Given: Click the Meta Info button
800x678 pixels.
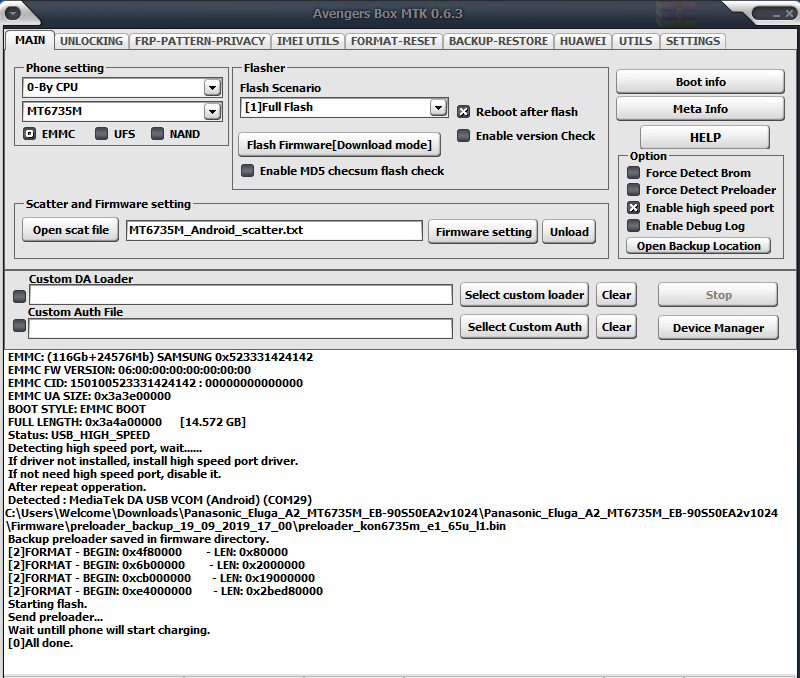Looking at the screenshot, I should pyautogui.click(x=701, y=109).
